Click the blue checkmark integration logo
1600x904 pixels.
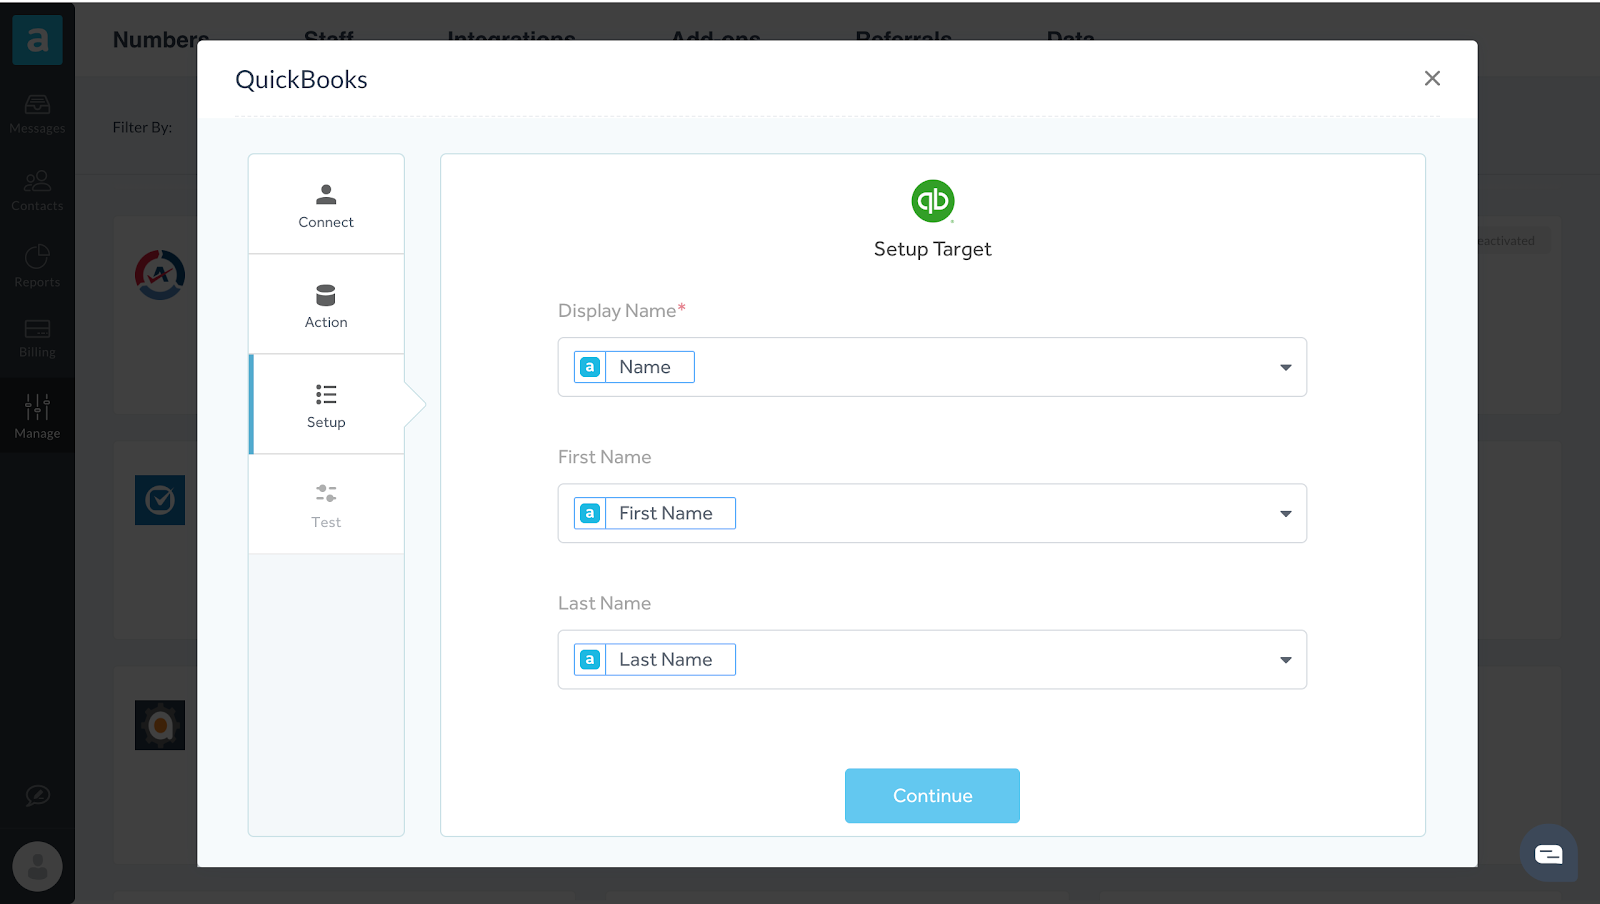[160, 500]
